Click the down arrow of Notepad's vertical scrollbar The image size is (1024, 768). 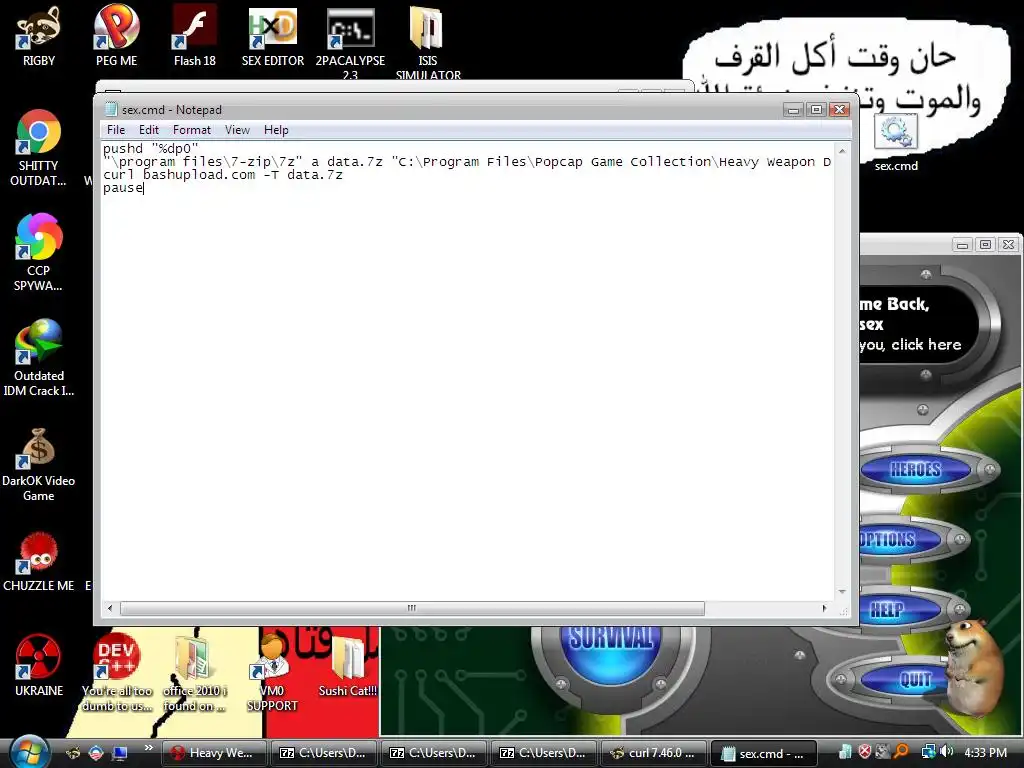click(x=842, y=592)
